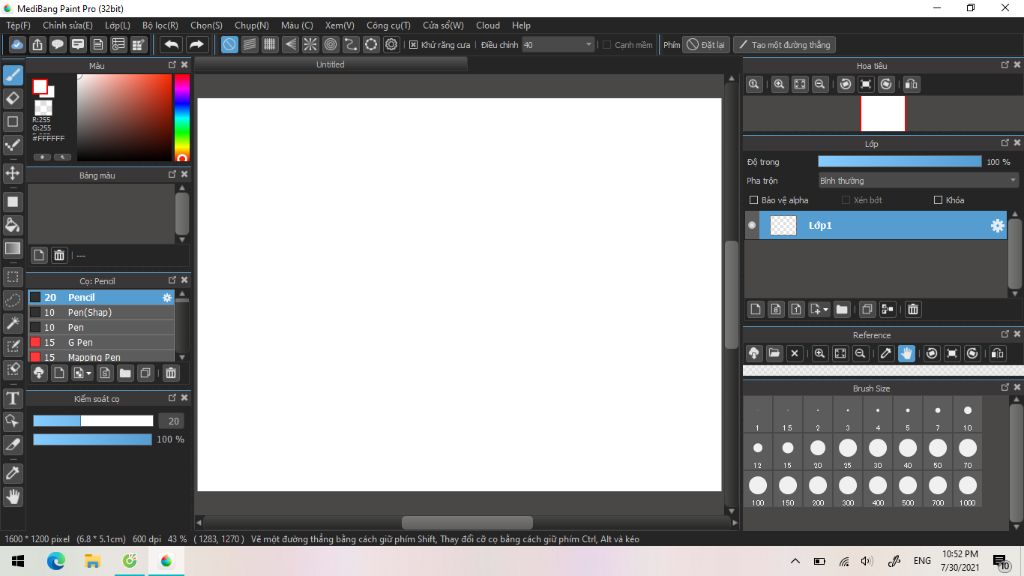
Task: Hide Lớp1 layer visibility dot
Action: pyautogui.click(x=752, y=225)
